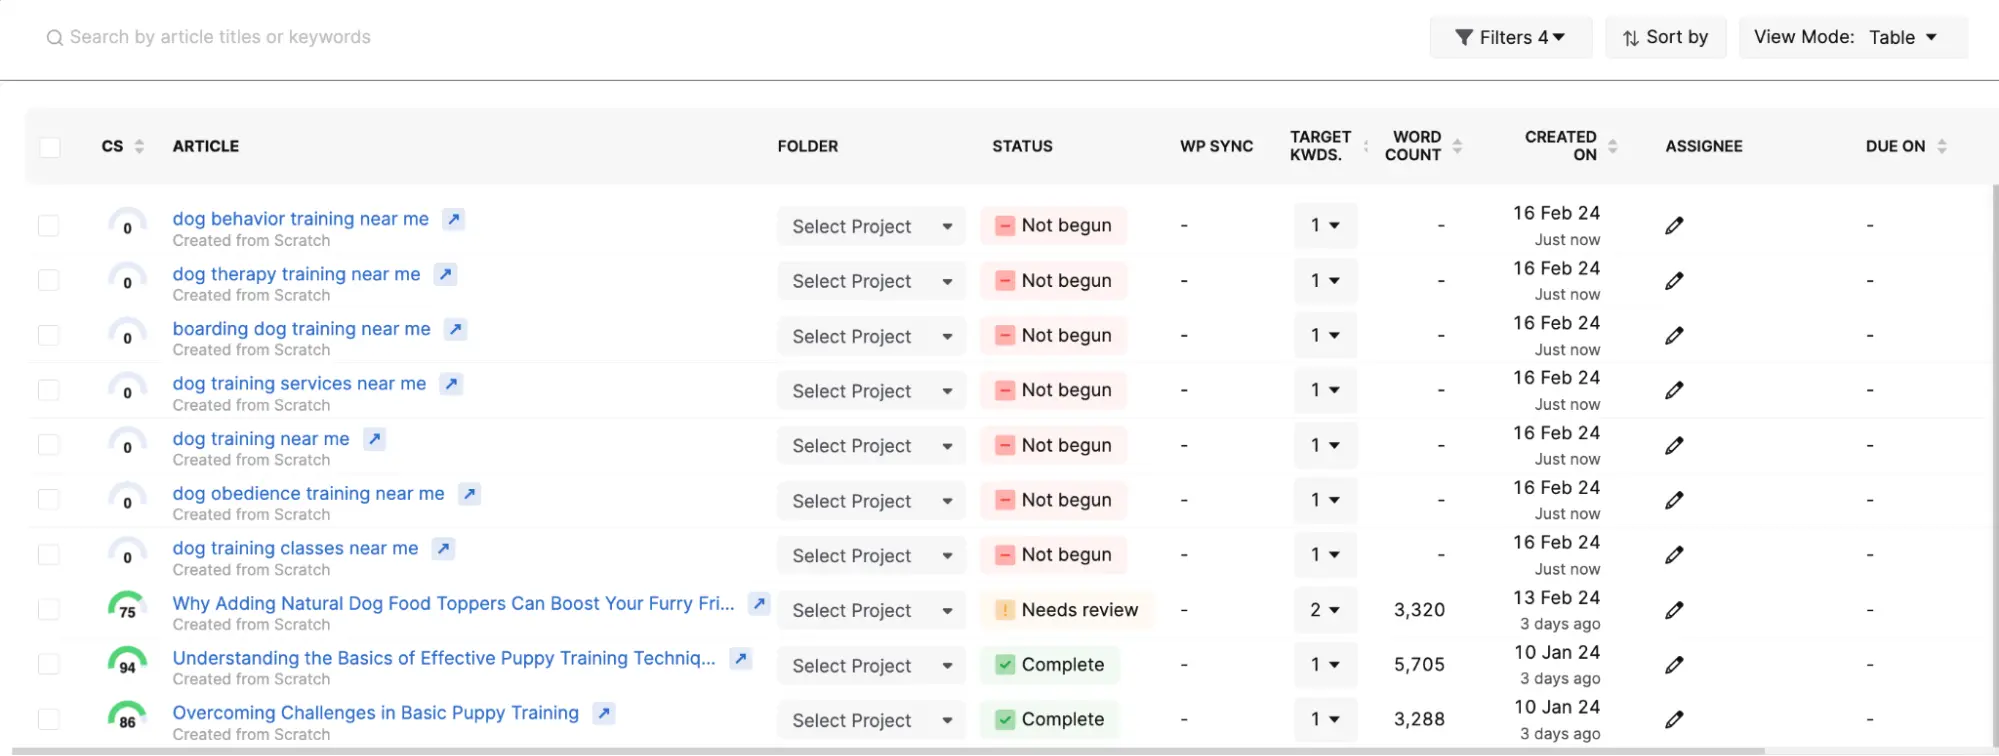This screenshot has width=1999, height=756.
Task: Edit assignee pencil for Understanding the Basics row
Action: [x=1675, y=665]
